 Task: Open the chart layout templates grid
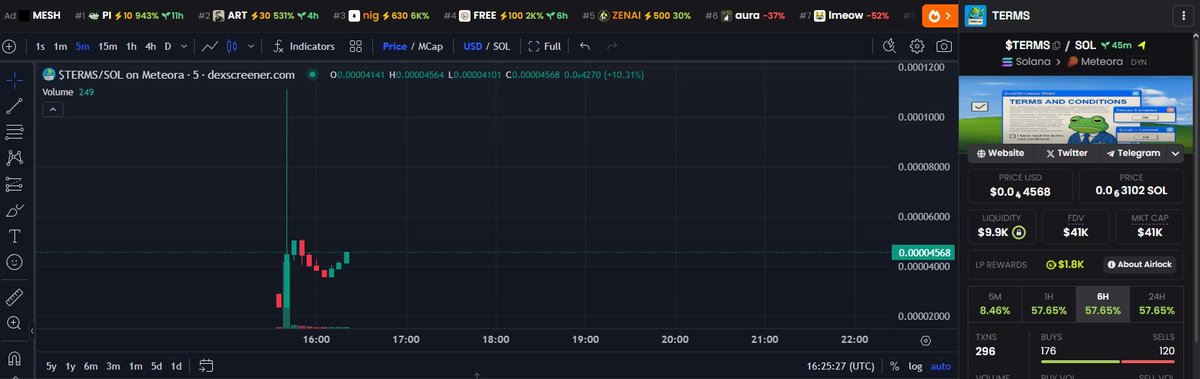[x=356, y=46]
